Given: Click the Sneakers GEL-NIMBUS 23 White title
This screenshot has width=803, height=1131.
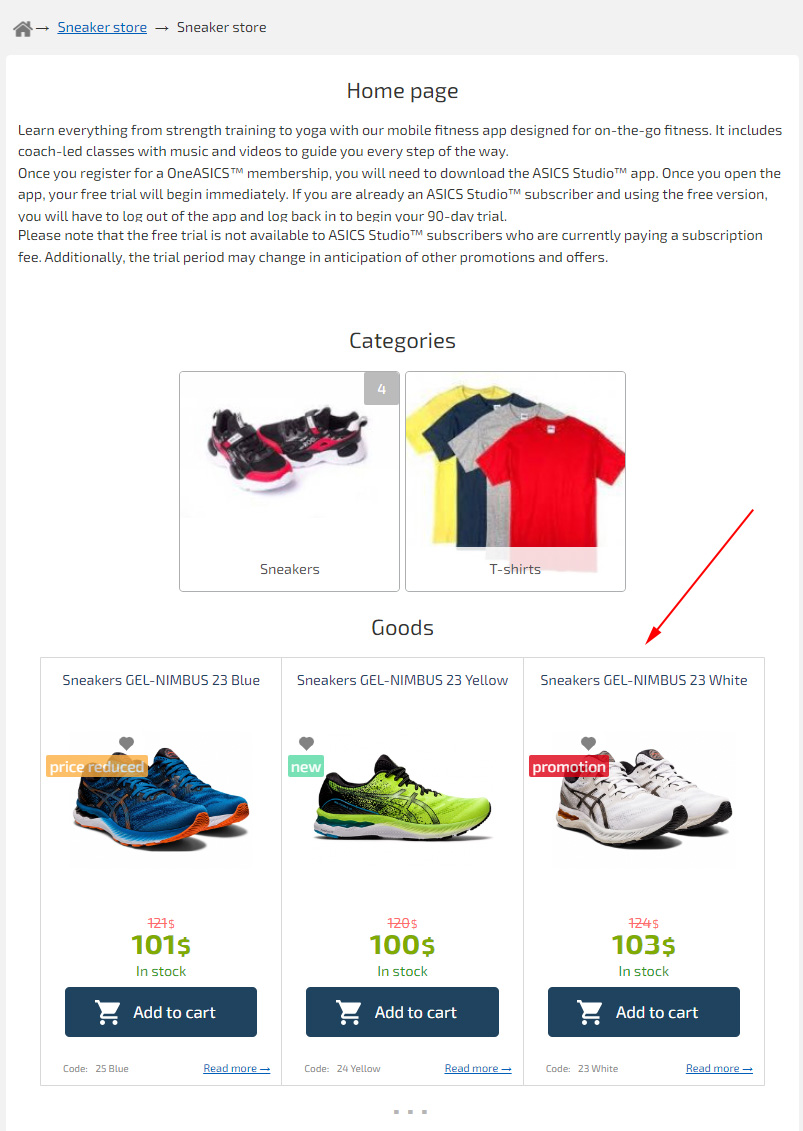Looking at the screenshot, I should coord(644,679).
